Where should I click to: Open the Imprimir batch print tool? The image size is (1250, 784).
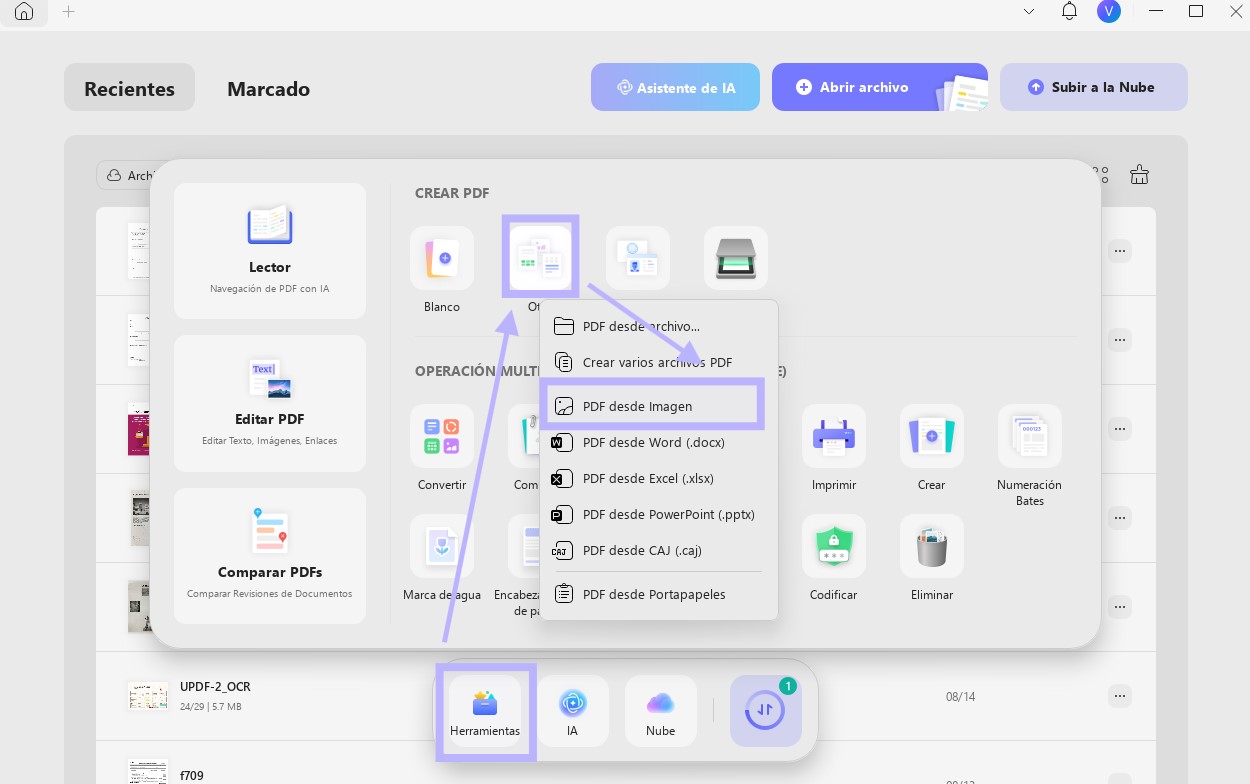pyautogui.click(x=834, y=436)
